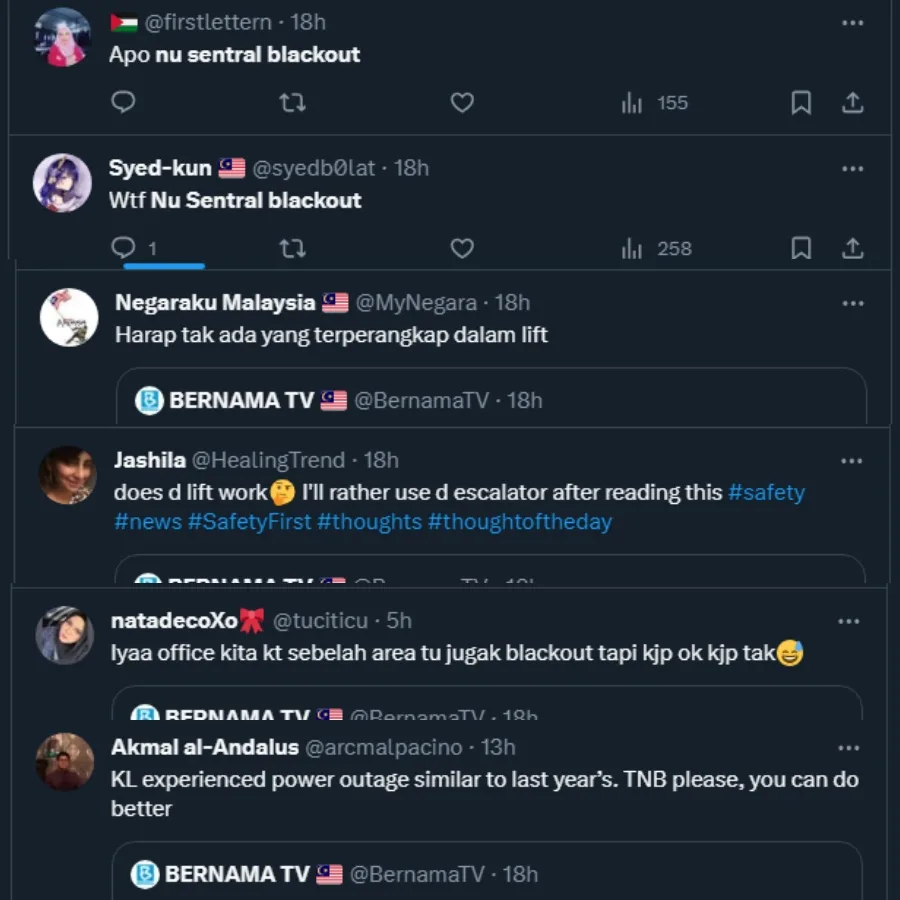Reply to Syed-kun's Nu Sentral blackout tweet
This screenshot has width=900, height=900.
click(x=124, y=248)
